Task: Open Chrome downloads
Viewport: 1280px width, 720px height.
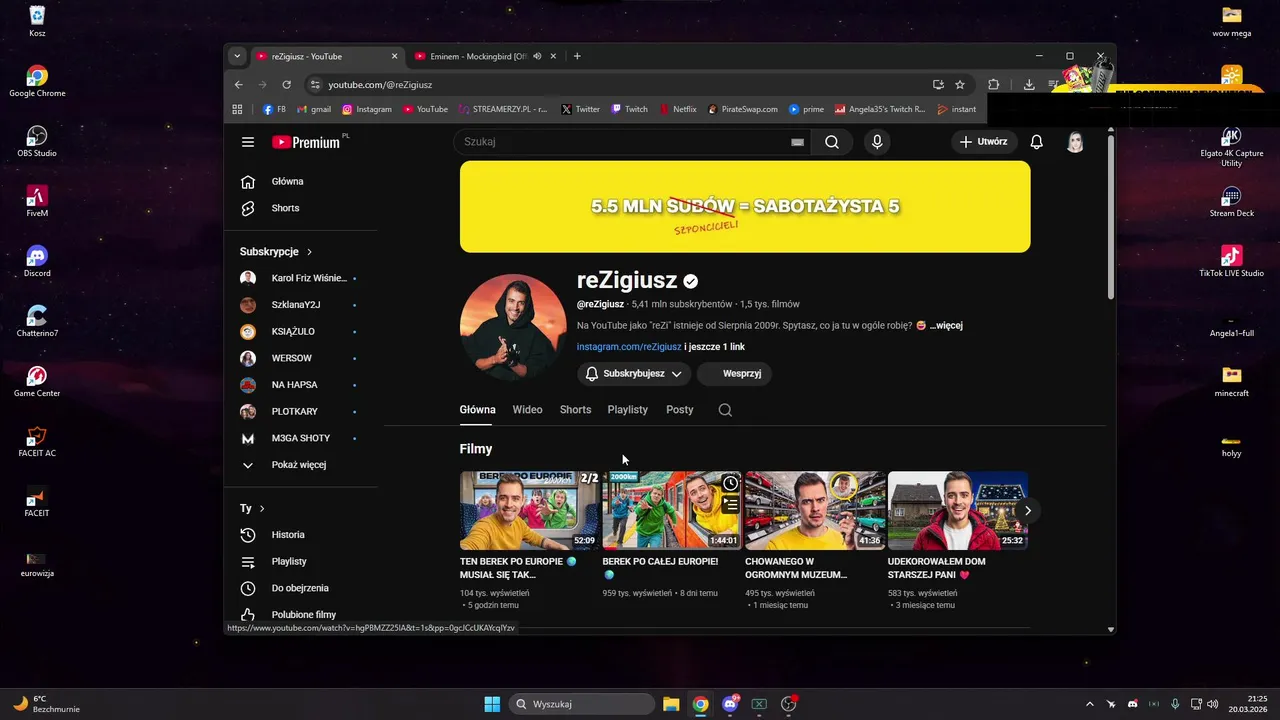Action: pos(1029,85)
